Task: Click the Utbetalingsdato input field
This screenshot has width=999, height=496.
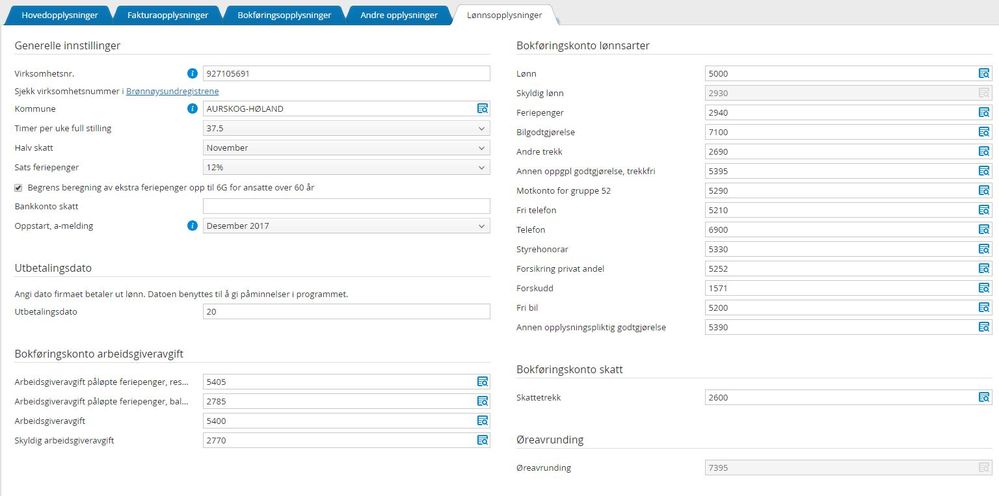Action: (347, 312)
